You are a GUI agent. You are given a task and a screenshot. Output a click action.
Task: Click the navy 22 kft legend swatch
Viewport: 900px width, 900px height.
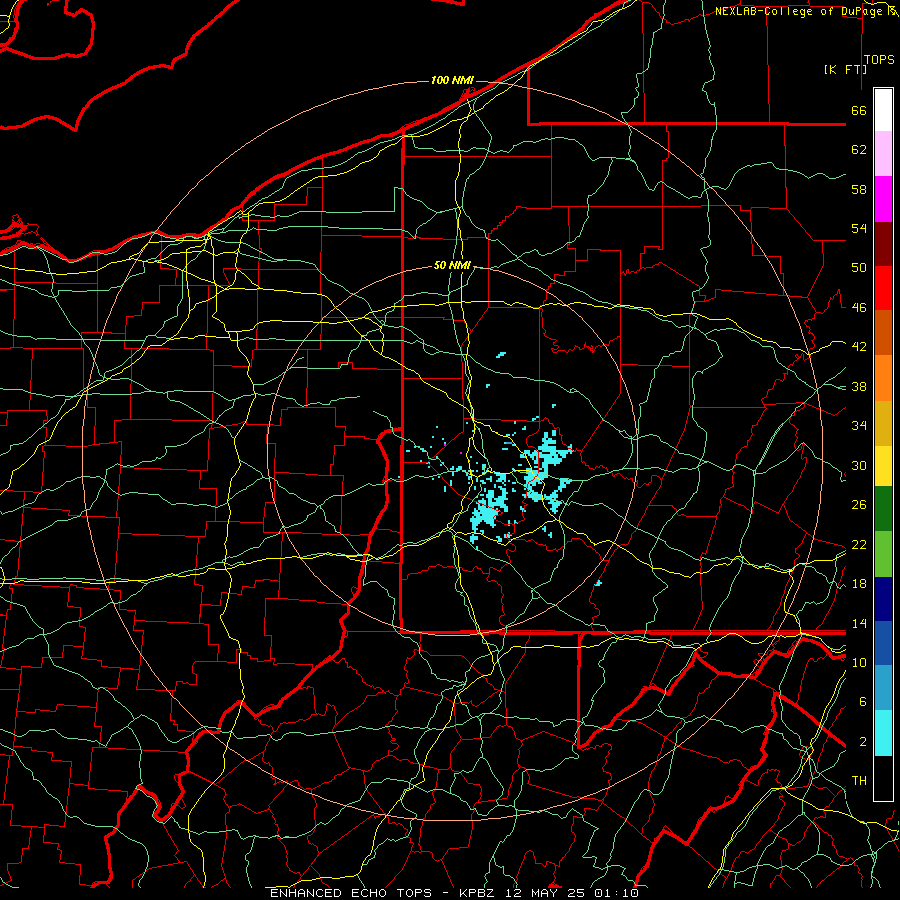[x=883, y=599]
